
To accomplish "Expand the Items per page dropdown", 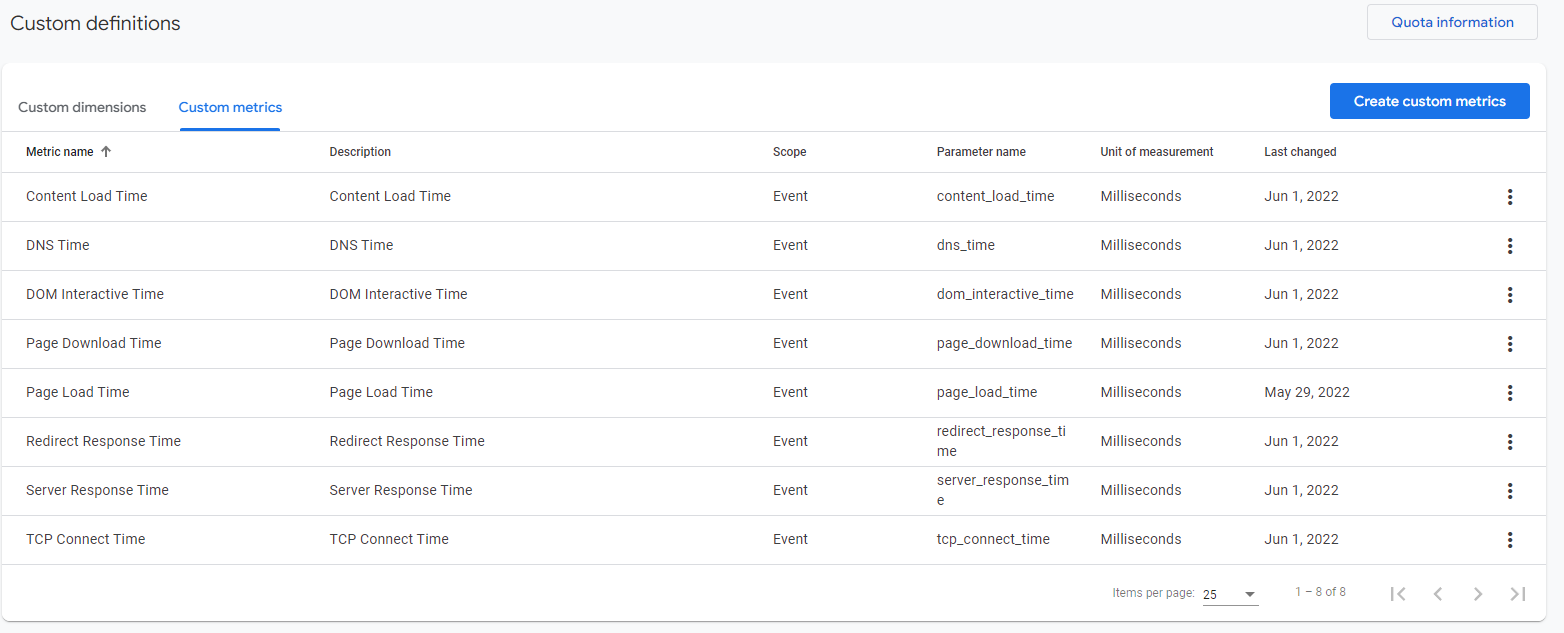I will [x=1230, y=595].
